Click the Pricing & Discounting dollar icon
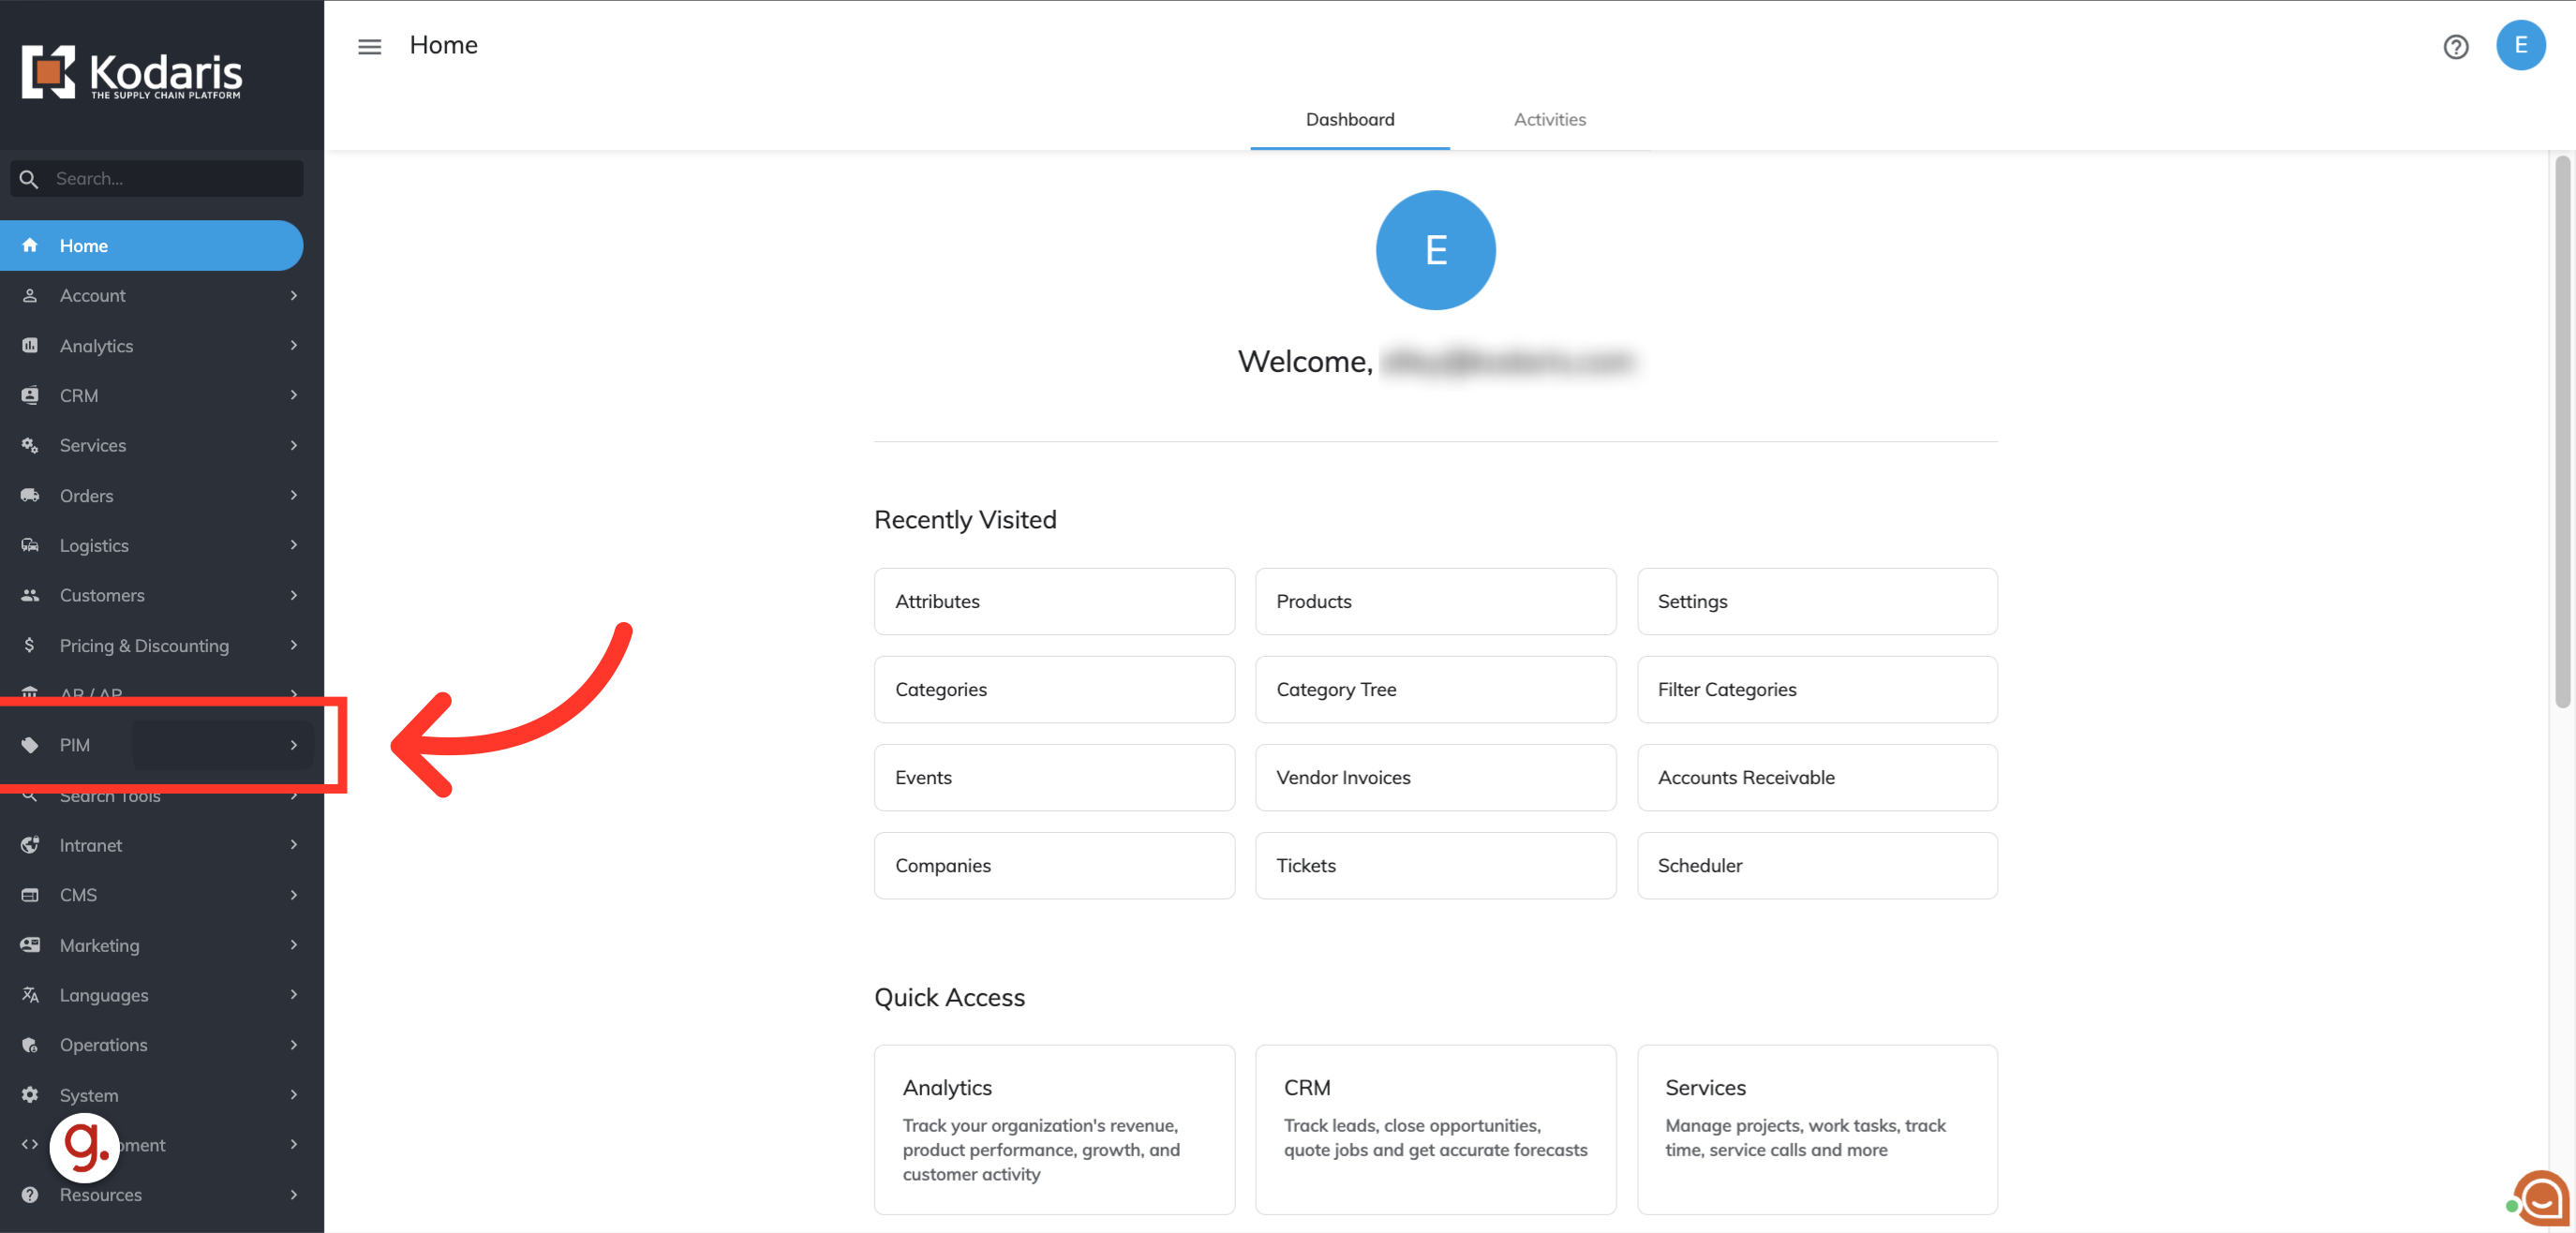 30,645
